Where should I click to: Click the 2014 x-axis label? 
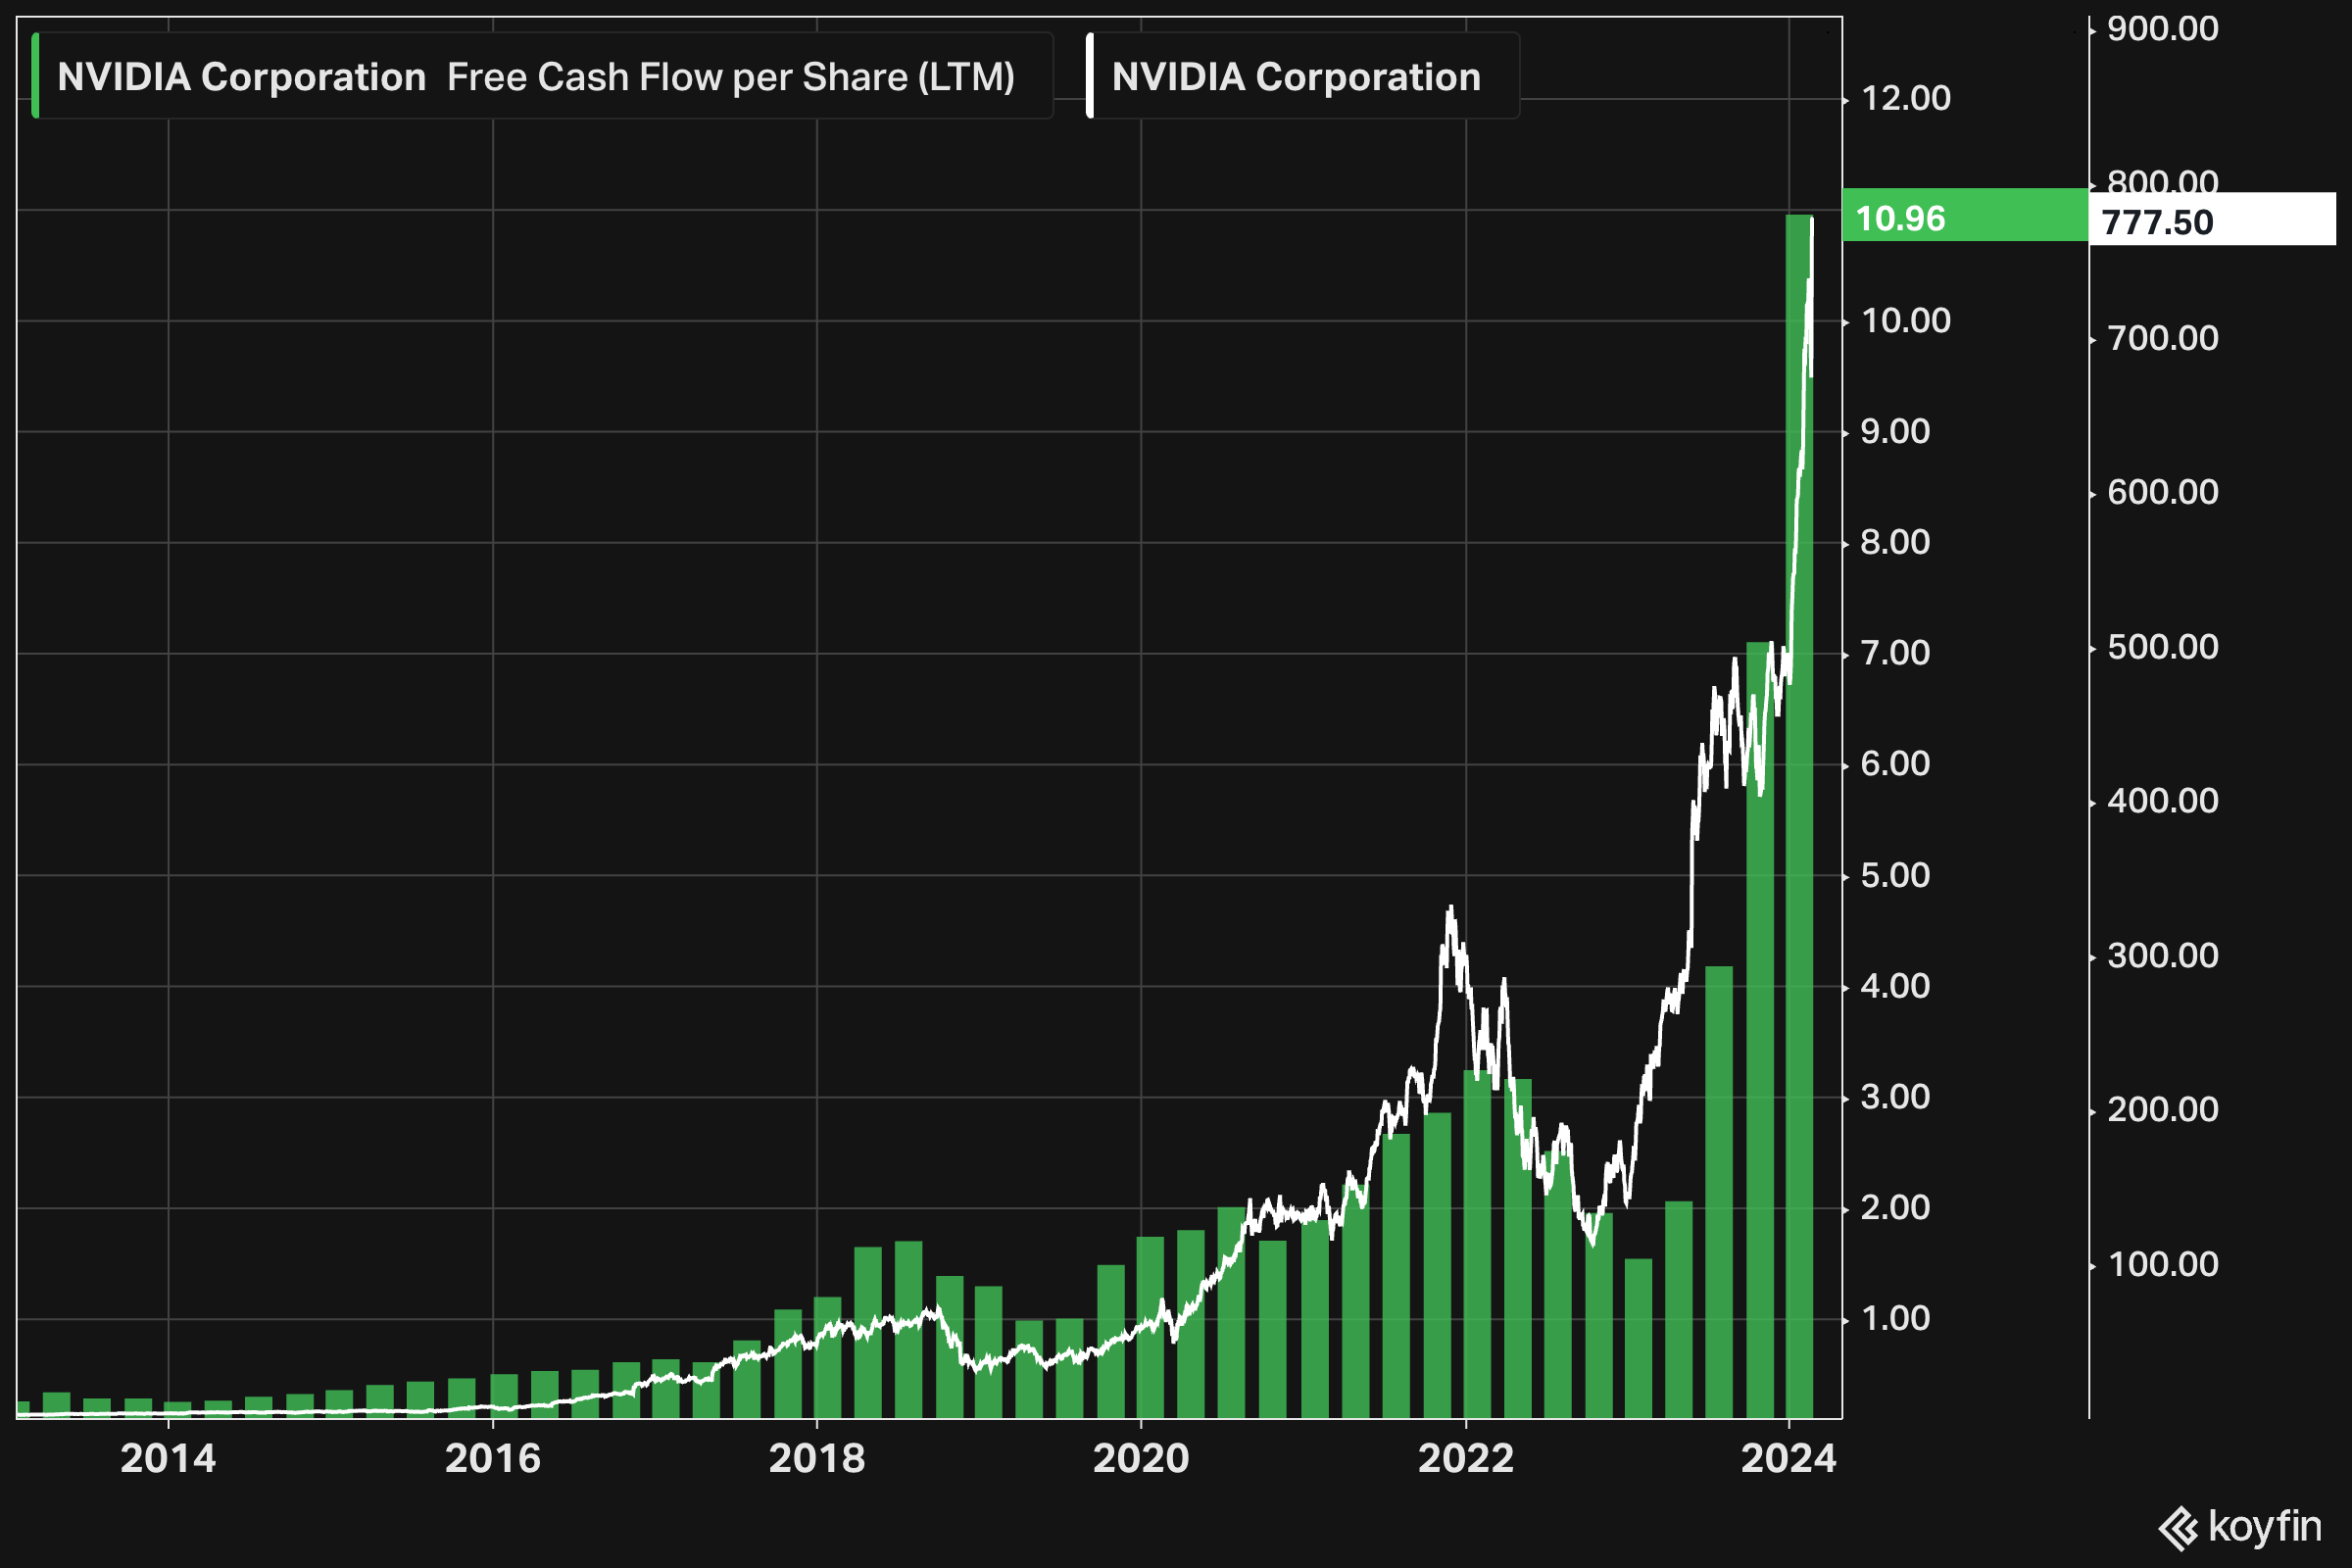pos(168,1458)
